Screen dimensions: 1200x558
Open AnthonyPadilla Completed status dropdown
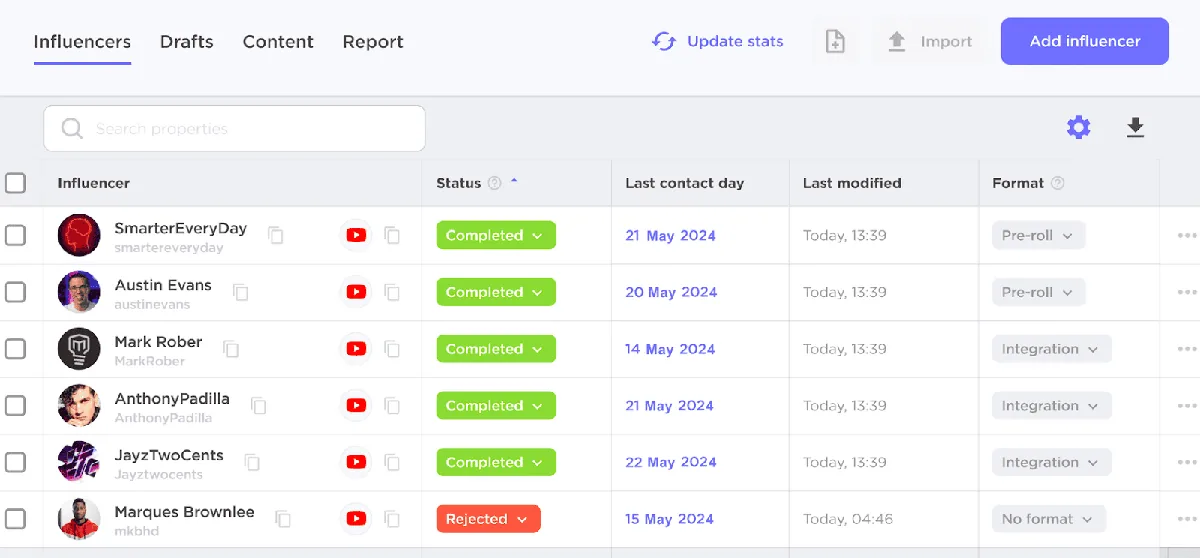[x=496, y=406]
